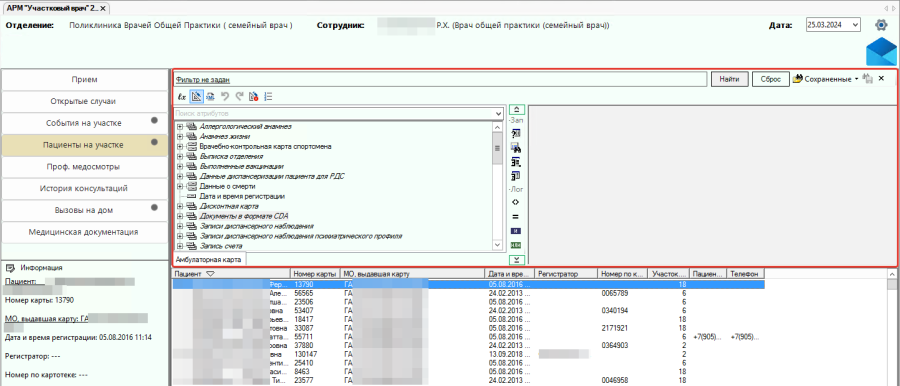Image resolution: width=900 pixels, height=386 pixels.
Task: Insert the blue 'И' (AND) operator
Action: point(515,231)
